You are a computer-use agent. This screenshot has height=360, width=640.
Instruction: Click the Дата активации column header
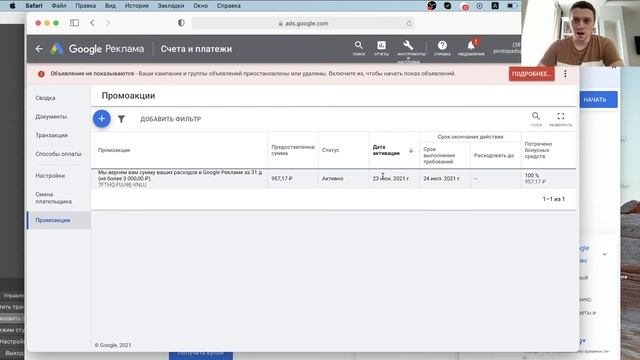click(386, 150)
